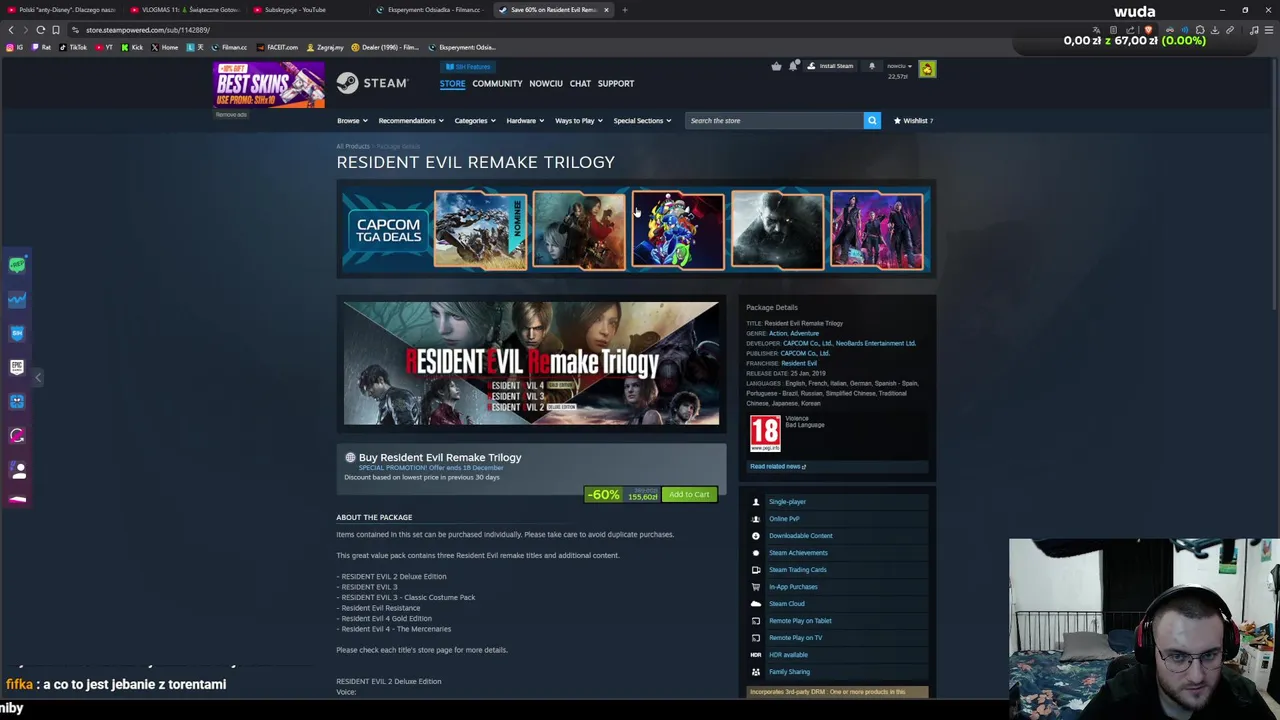
Task: Click the Add to Cart button
Action: (689, 494)
